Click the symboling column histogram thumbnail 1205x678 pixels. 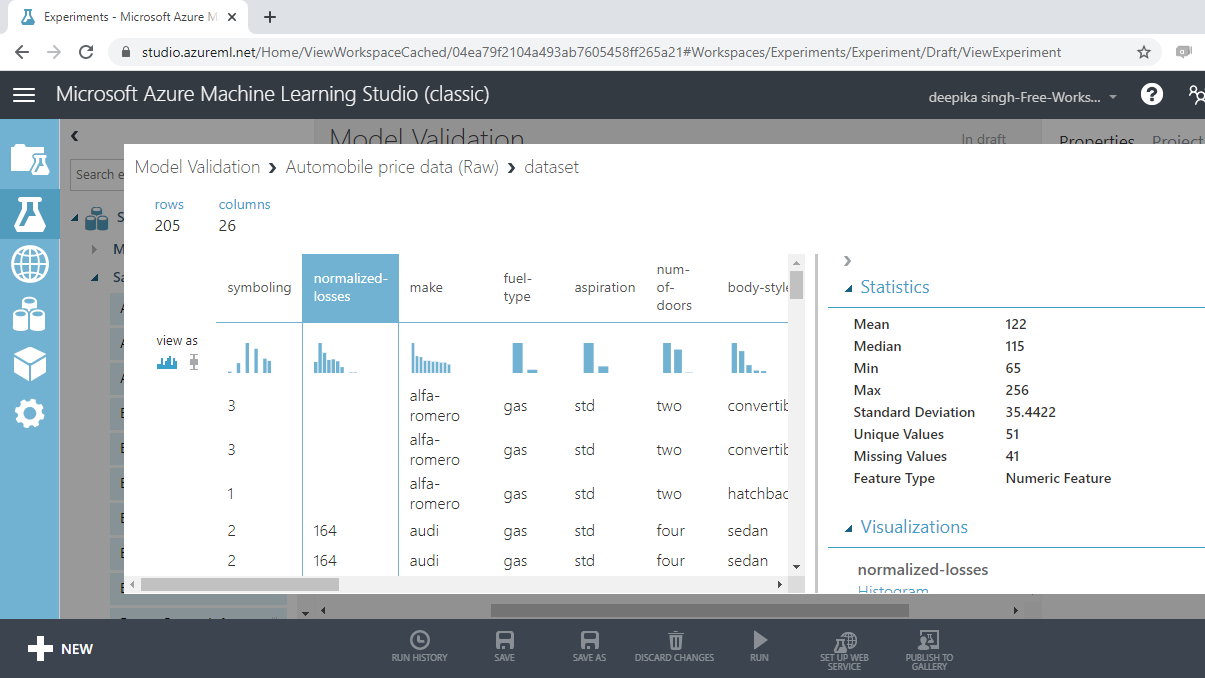tap(250, 359)
